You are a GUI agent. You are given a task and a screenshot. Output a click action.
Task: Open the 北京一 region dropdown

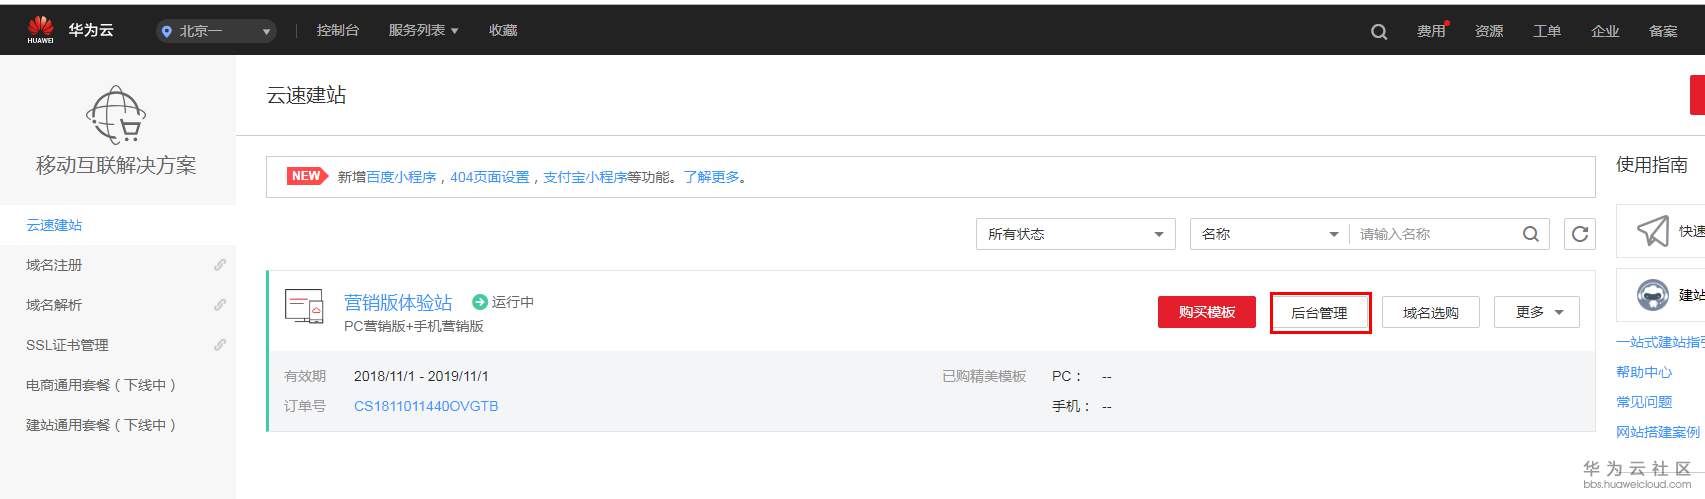216,32
